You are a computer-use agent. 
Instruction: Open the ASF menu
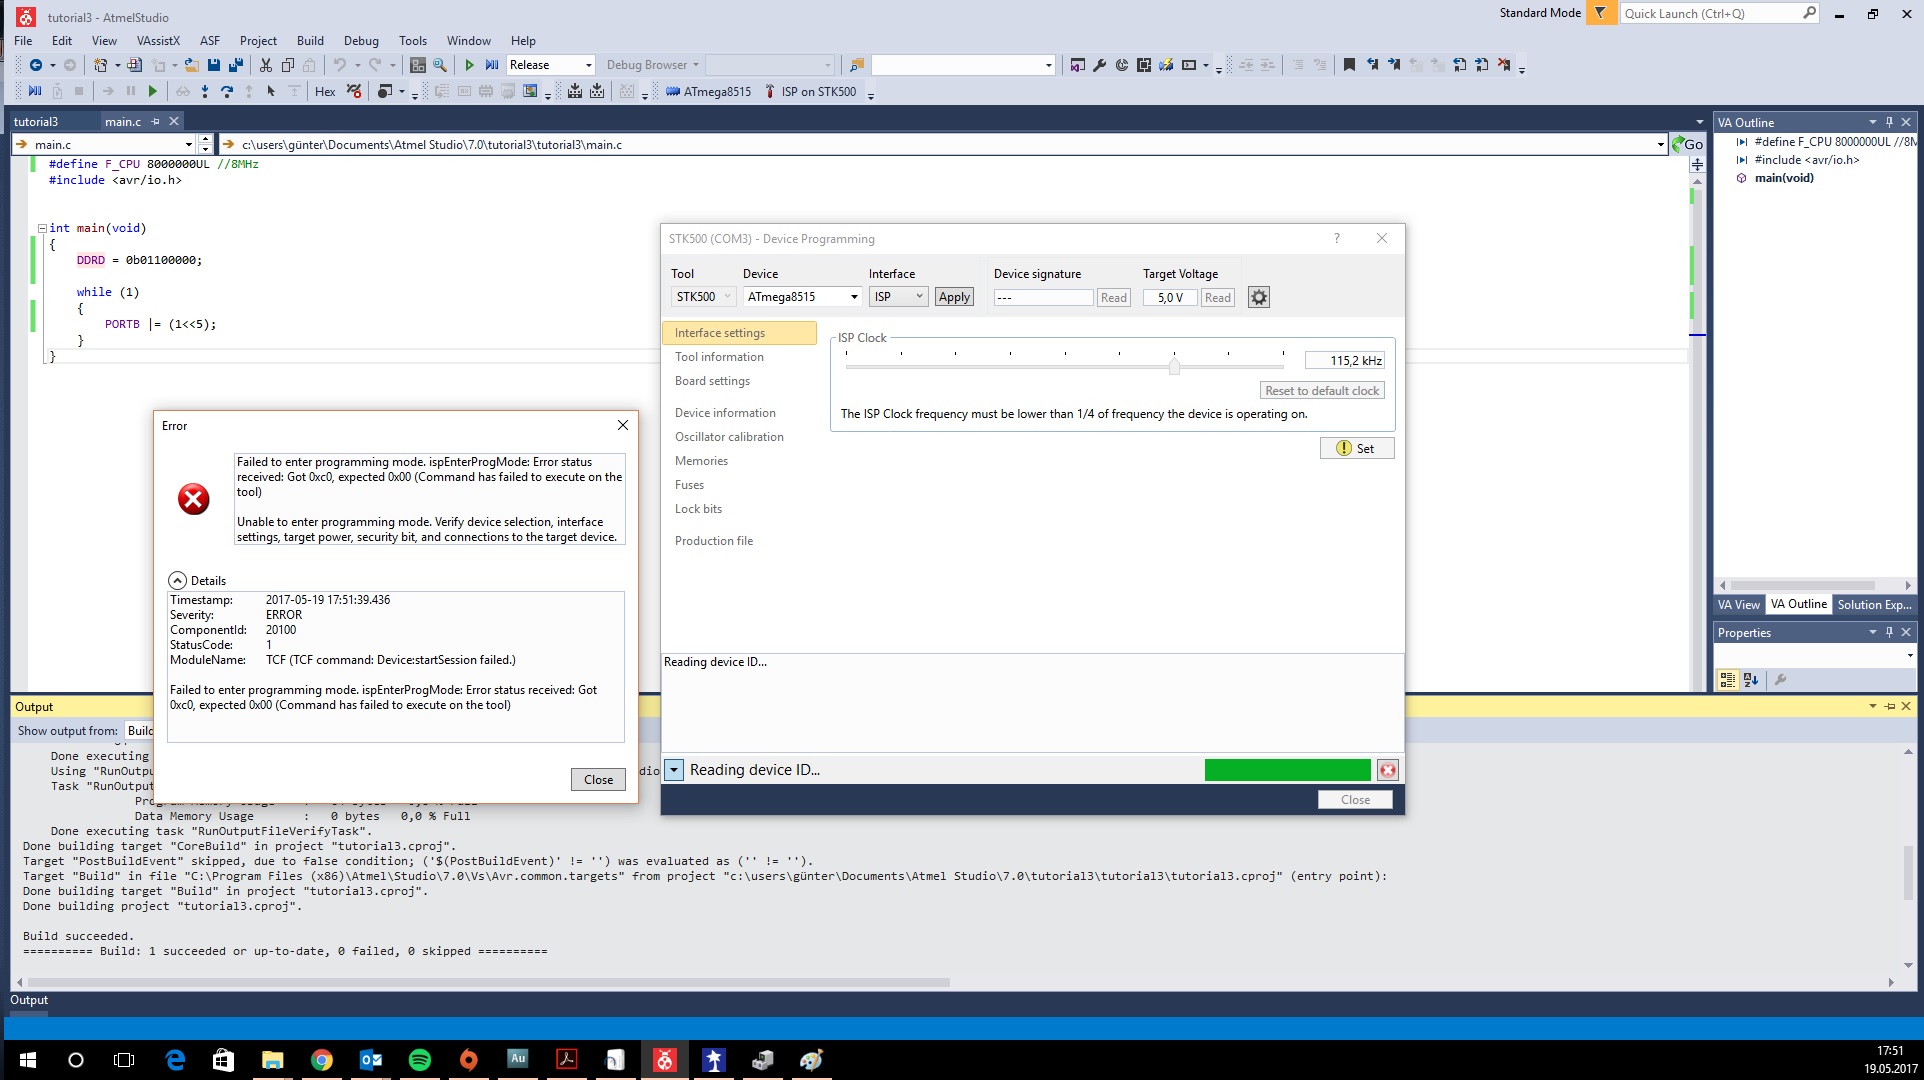pyautogui.click(x=210, y=41)
